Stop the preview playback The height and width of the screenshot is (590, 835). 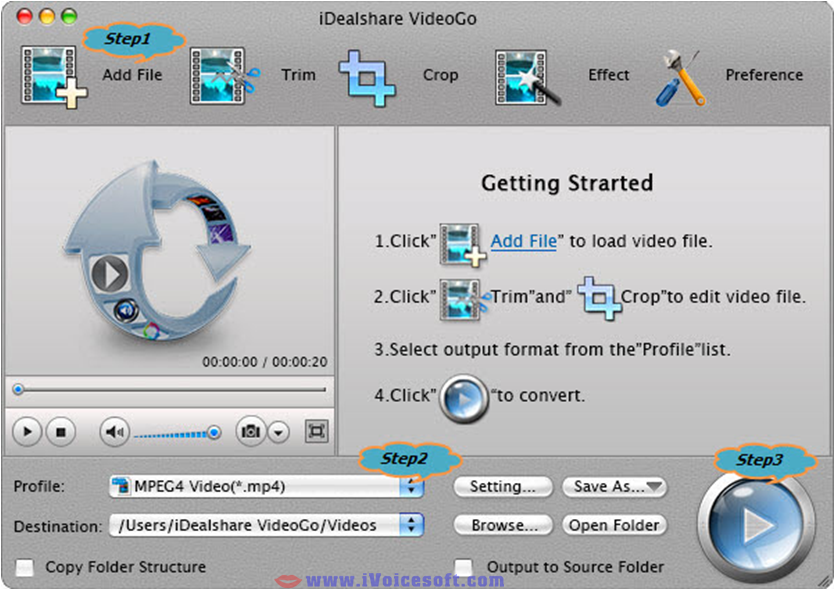coord(61,431)
